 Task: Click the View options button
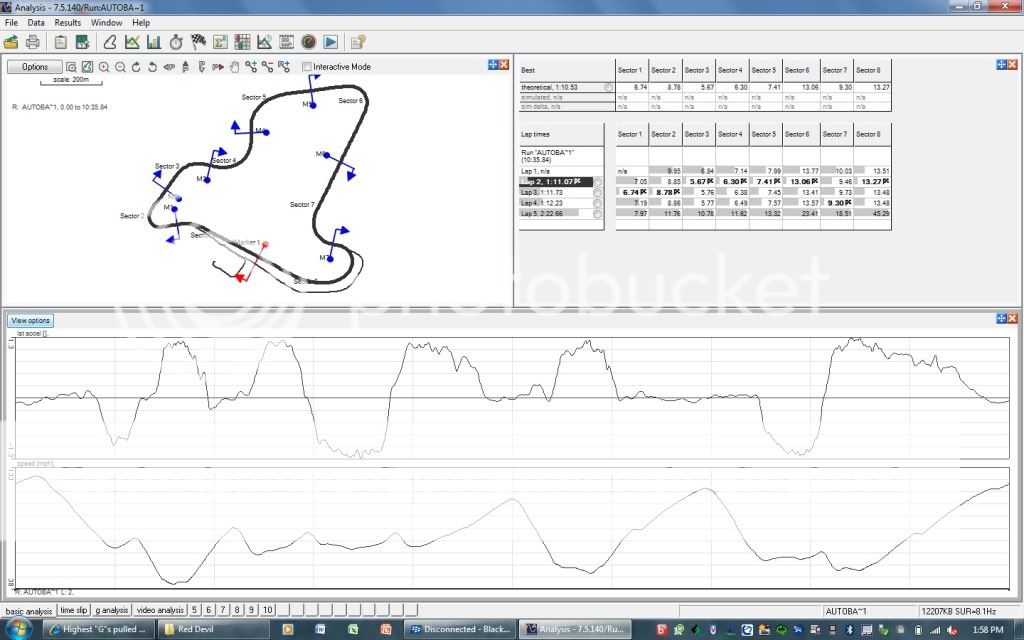(x=30, y=321)
